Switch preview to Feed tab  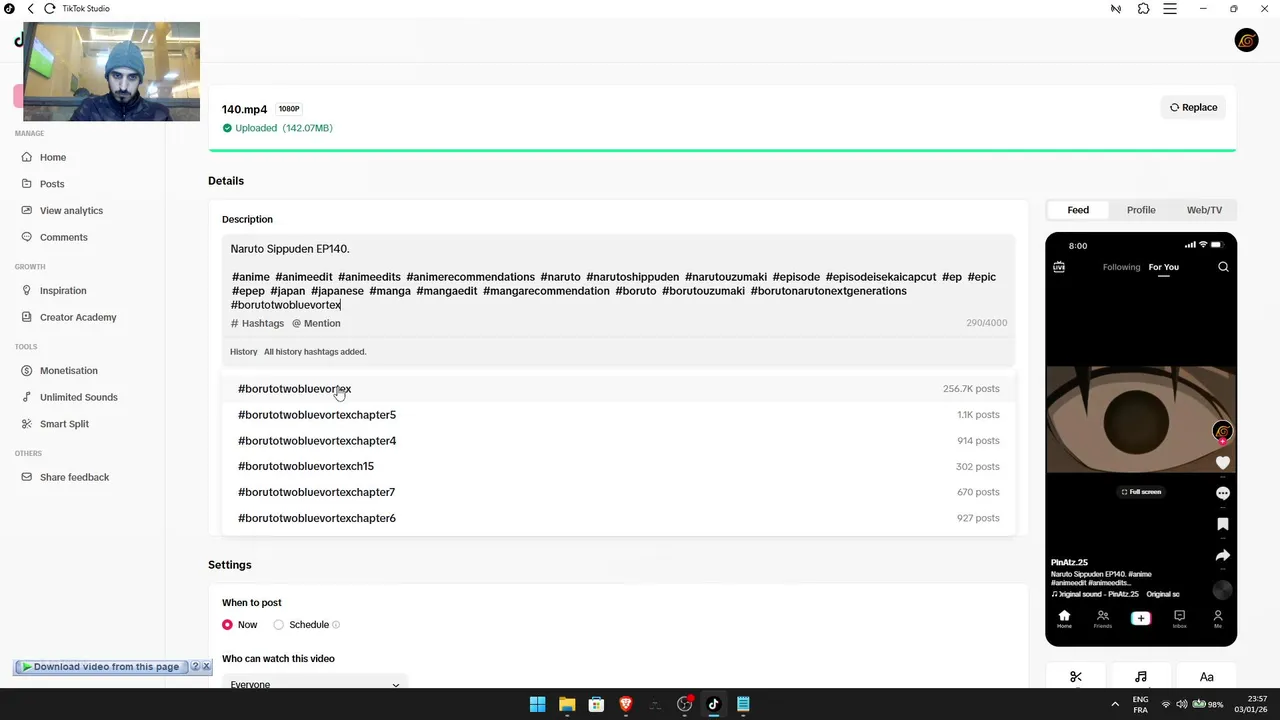[x=1078, y=210]
